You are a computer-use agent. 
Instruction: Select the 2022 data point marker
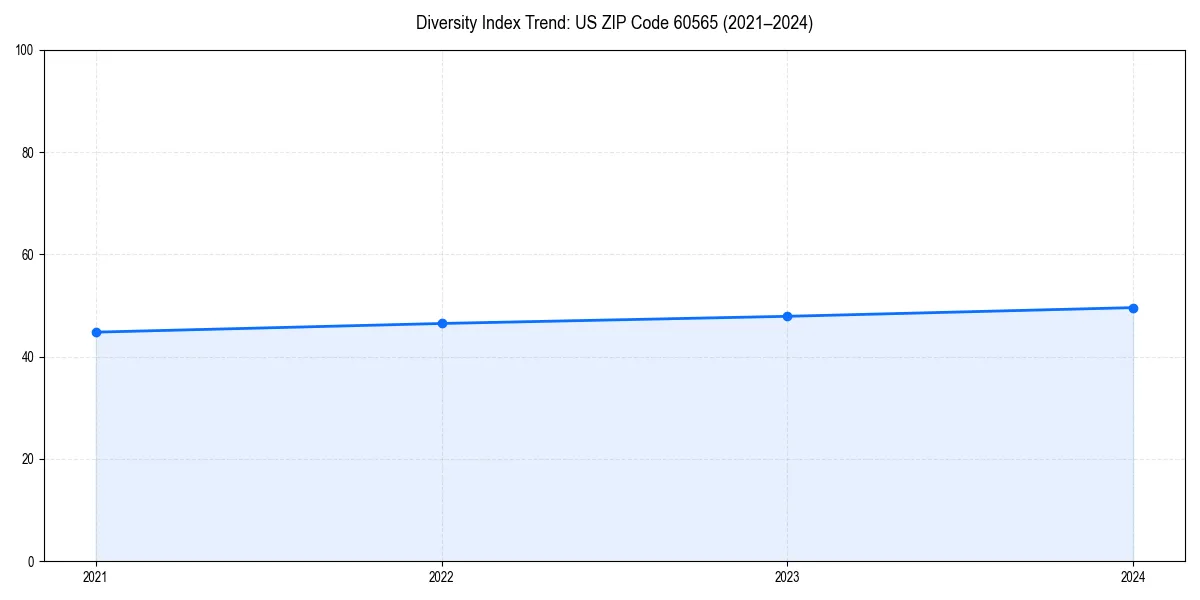point(442,322)
